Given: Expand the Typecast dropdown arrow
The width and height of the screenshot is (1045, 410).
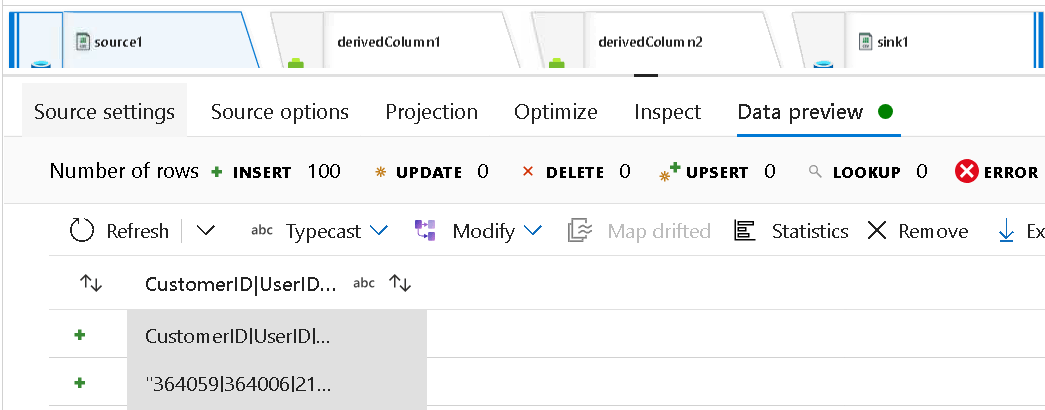Looking at the screenshot, I should pos(379,231).
